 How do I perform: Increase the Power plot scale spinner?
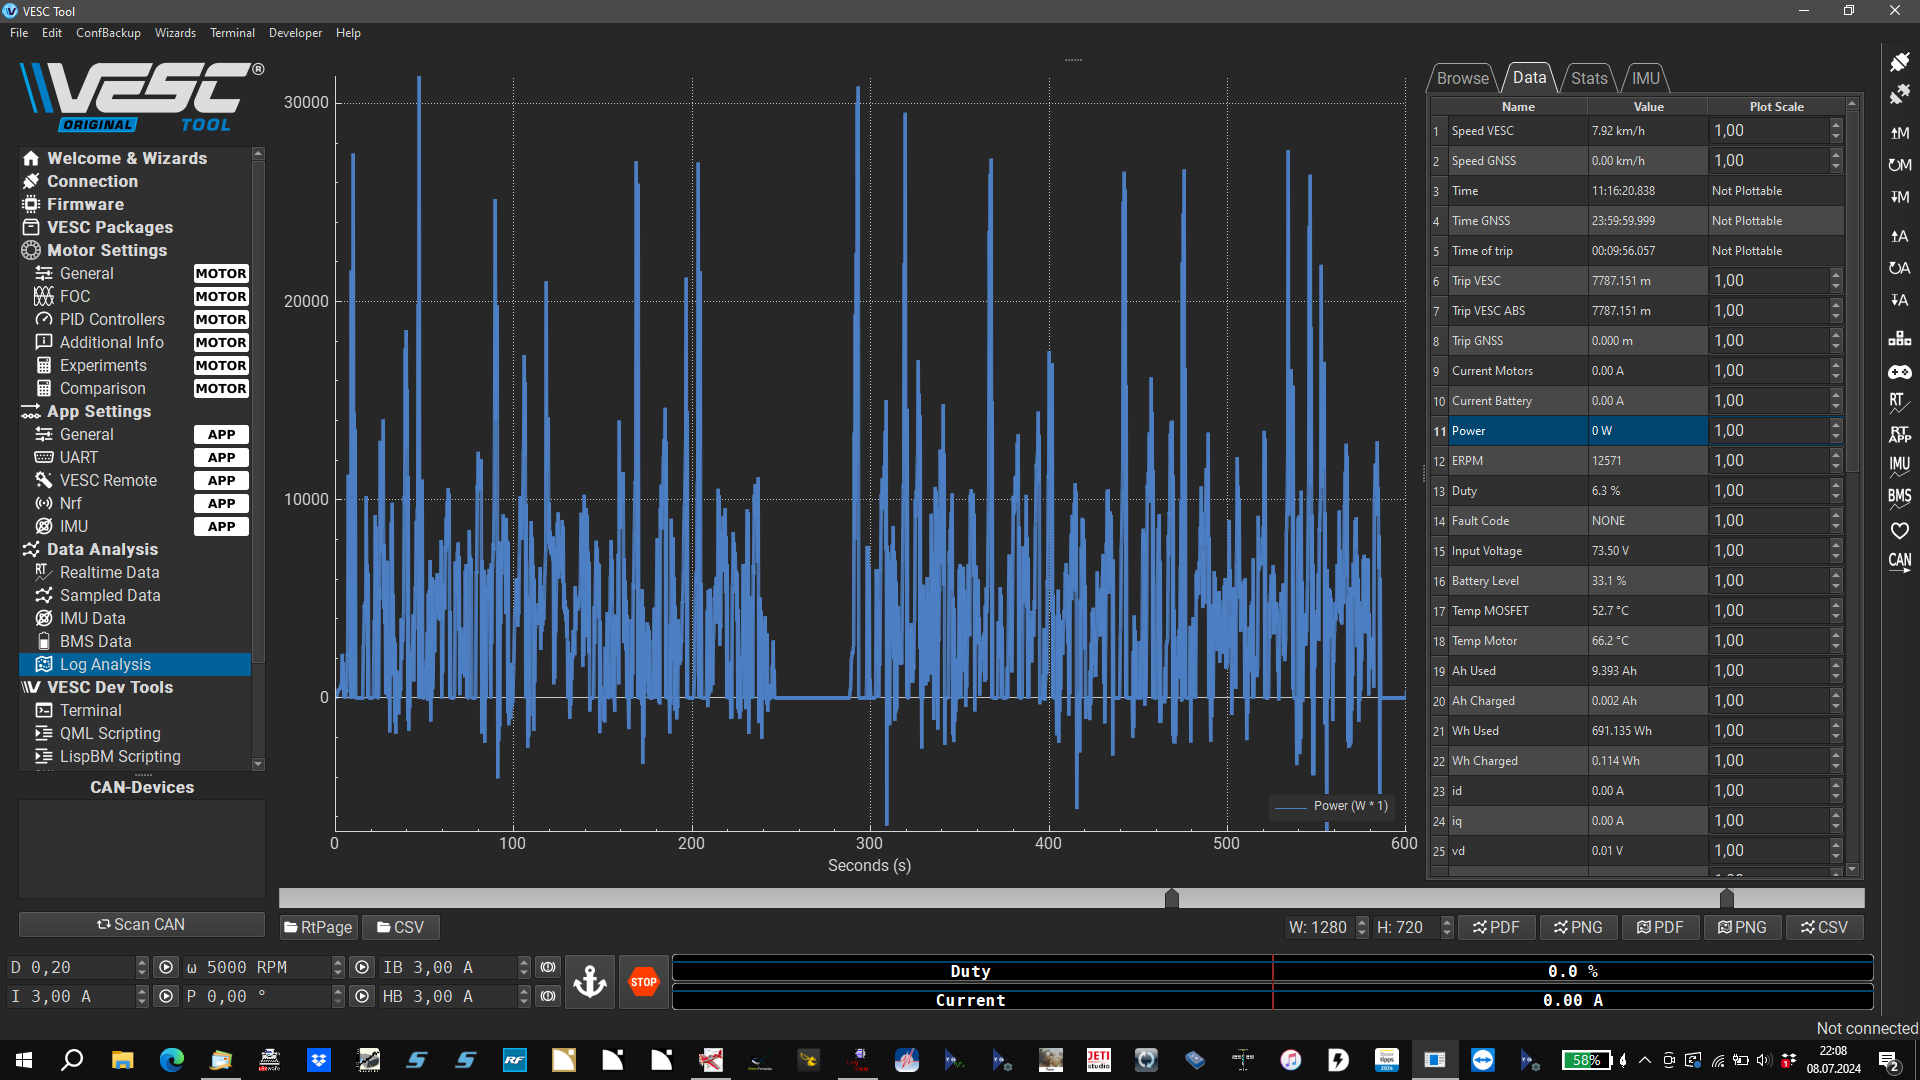(x=1836, y=425)
